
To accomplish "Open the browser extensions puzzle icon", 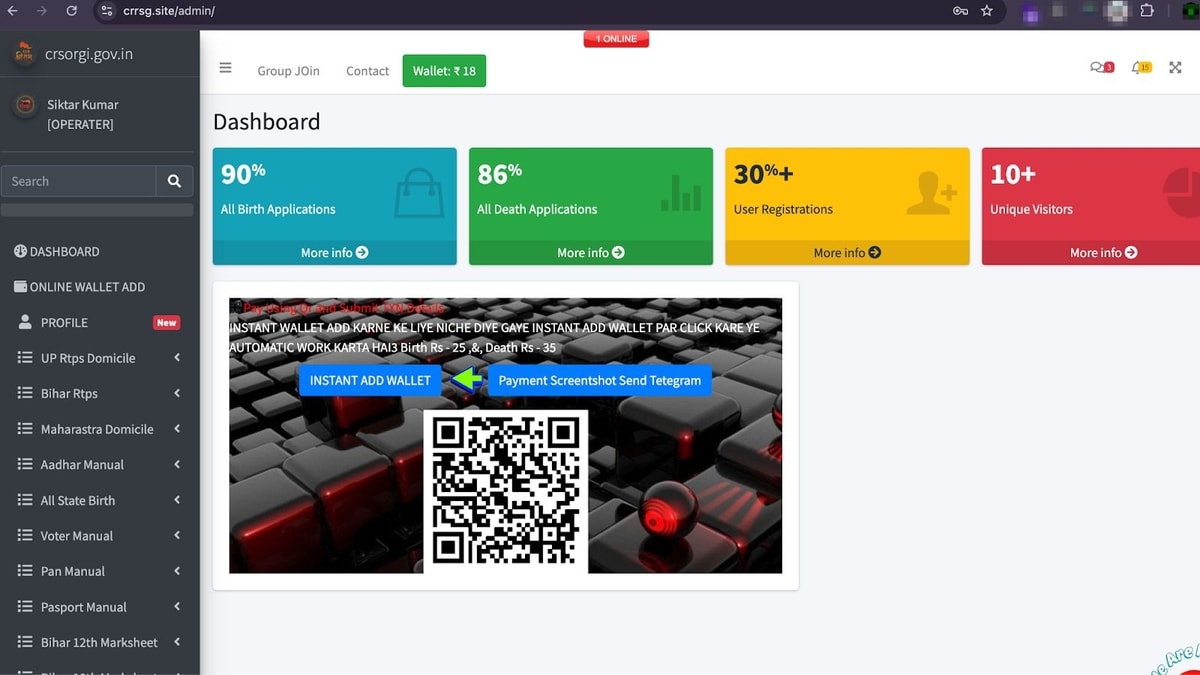I will point(1147,11).
